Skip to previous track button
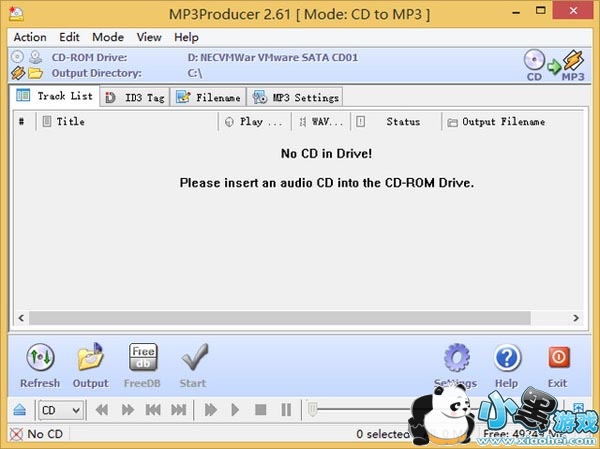The width and height of the screenshot is (600, 449). tap(153, 410)
